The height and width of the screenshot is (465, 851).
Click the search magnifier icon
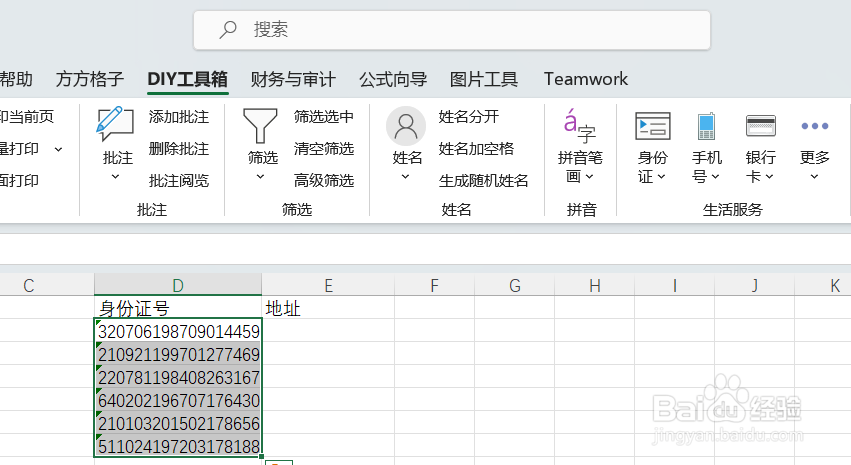point(228,29)
